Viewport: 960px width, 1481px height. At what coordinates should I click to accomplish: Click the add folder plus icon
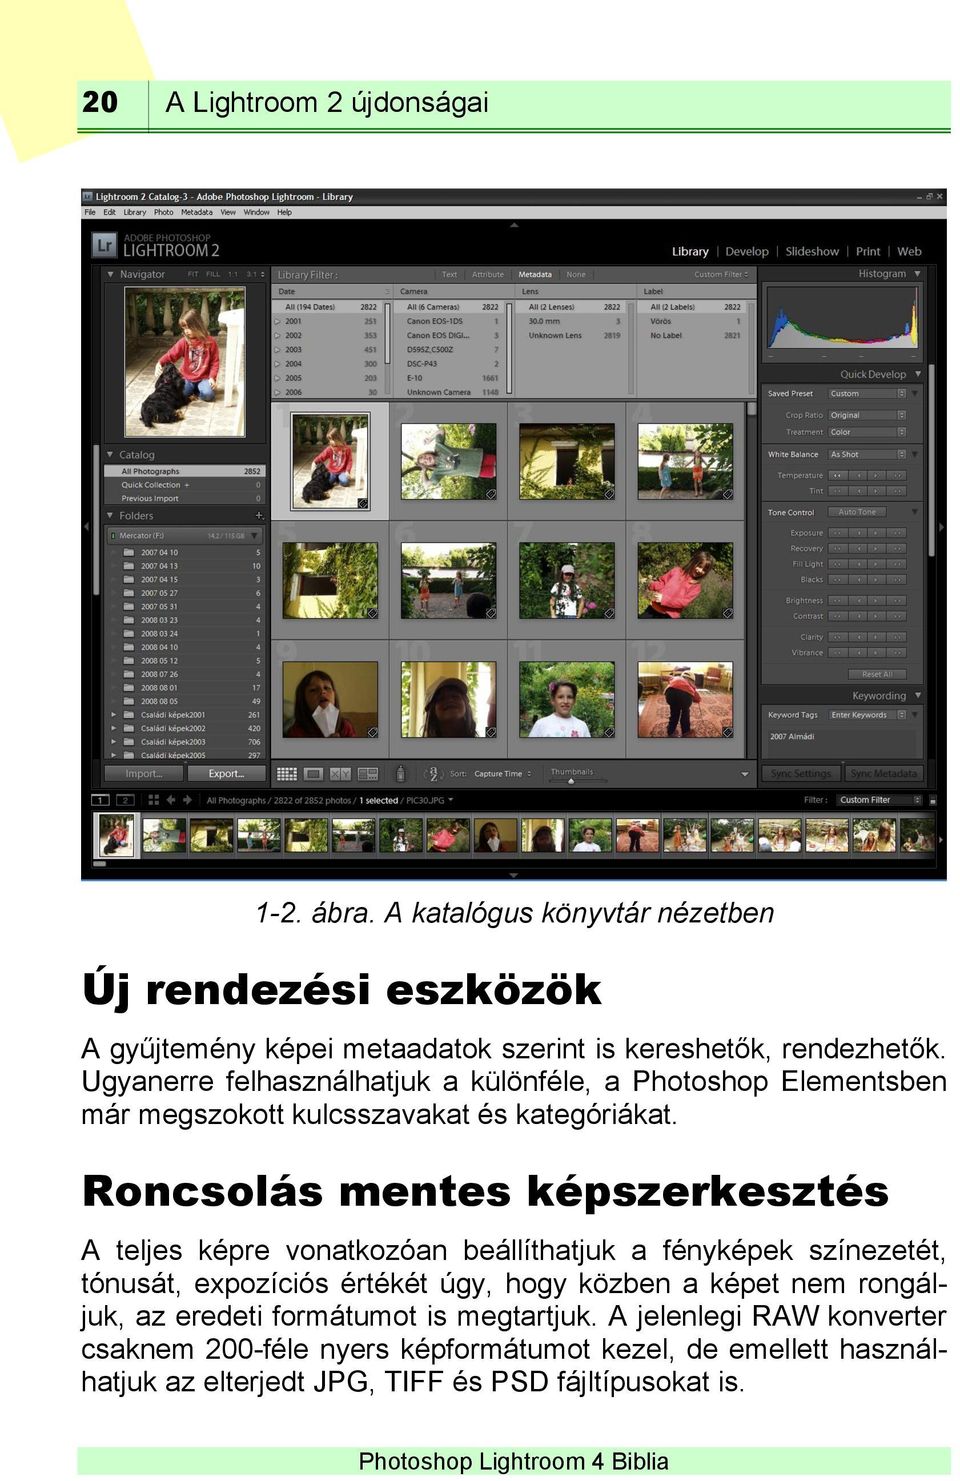(259, 515)
